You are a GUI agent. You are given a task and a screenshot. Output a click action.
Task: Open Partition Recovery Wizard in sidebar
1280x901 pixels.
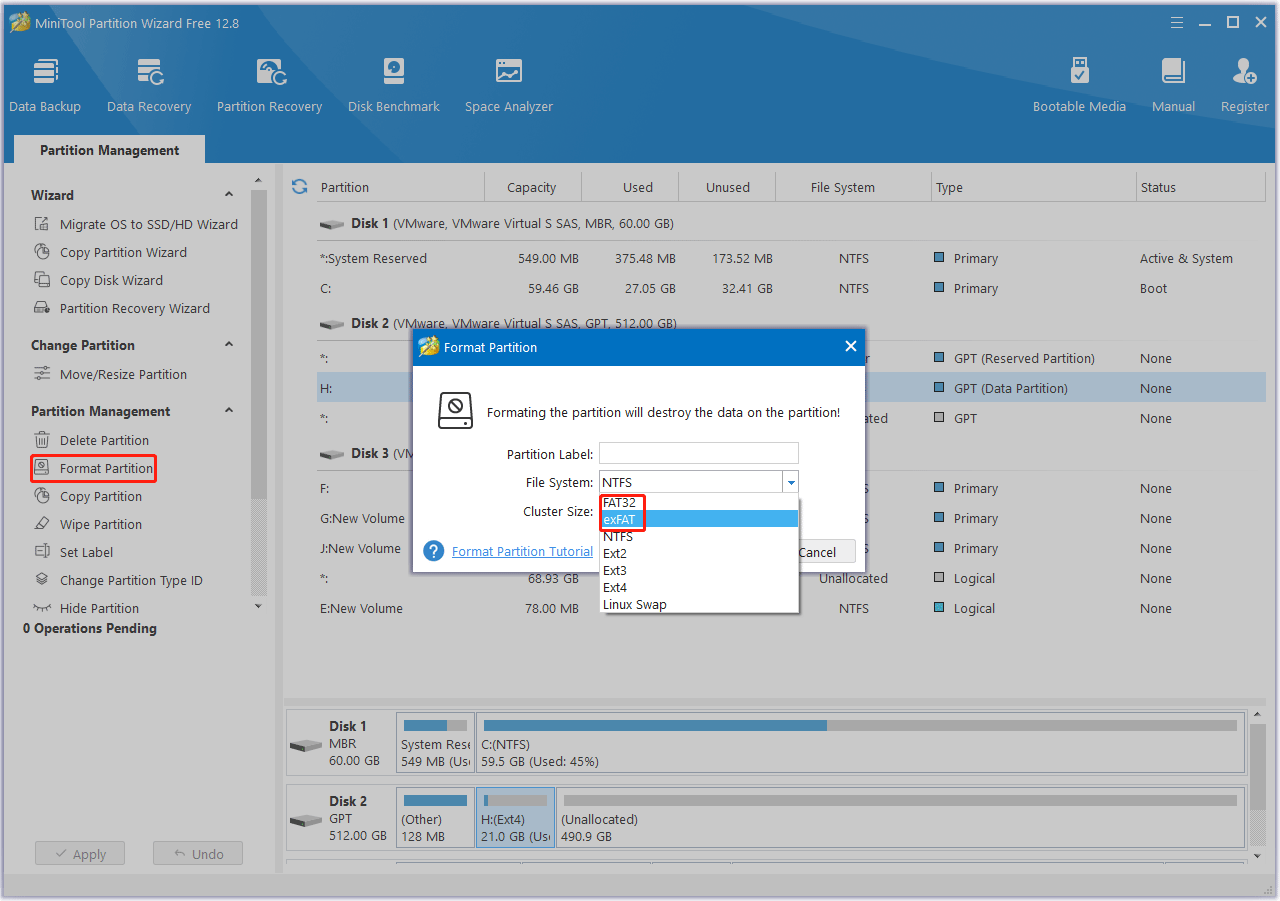(122, 308)
